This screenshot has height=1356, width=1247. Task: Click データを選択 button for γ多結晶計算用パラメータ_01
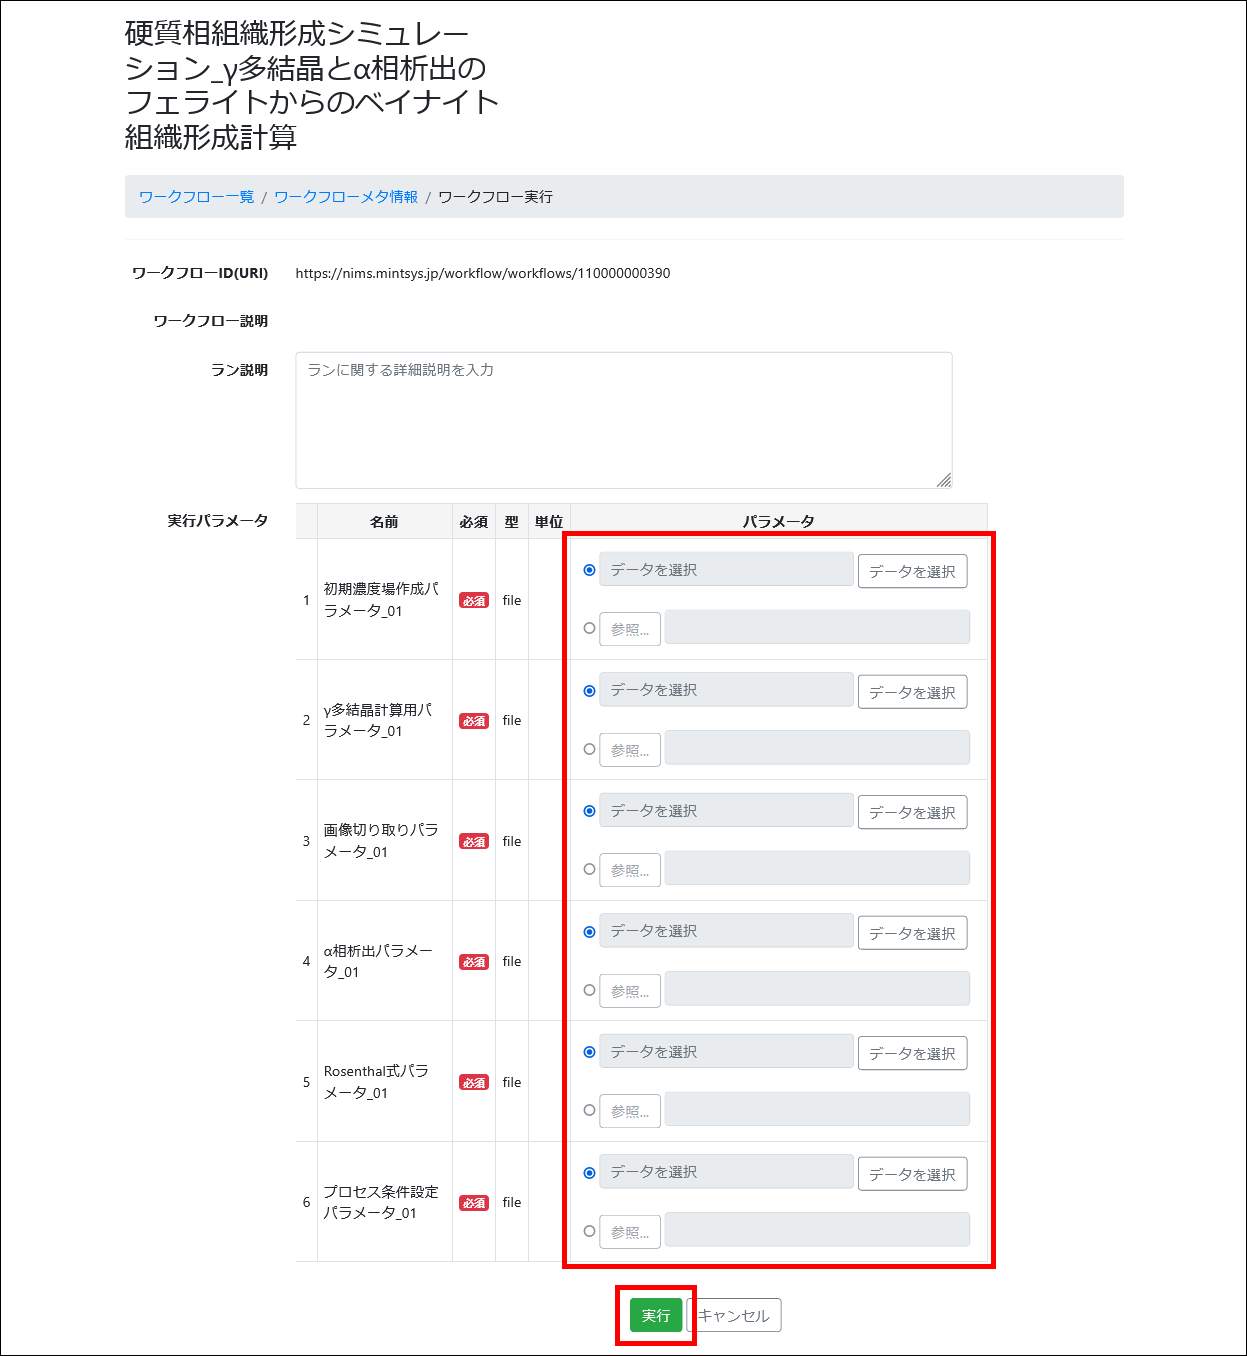click(912, 692)
